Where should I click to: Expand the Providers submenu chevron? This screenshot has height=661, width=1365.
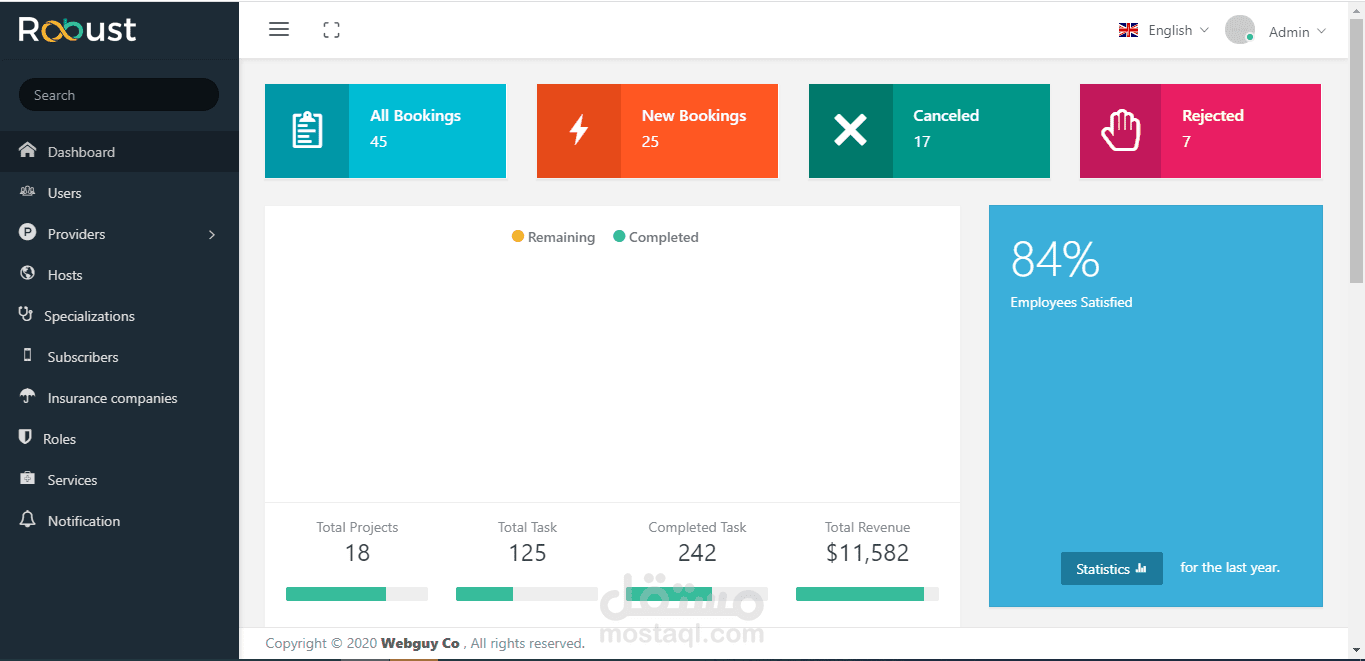212,234
